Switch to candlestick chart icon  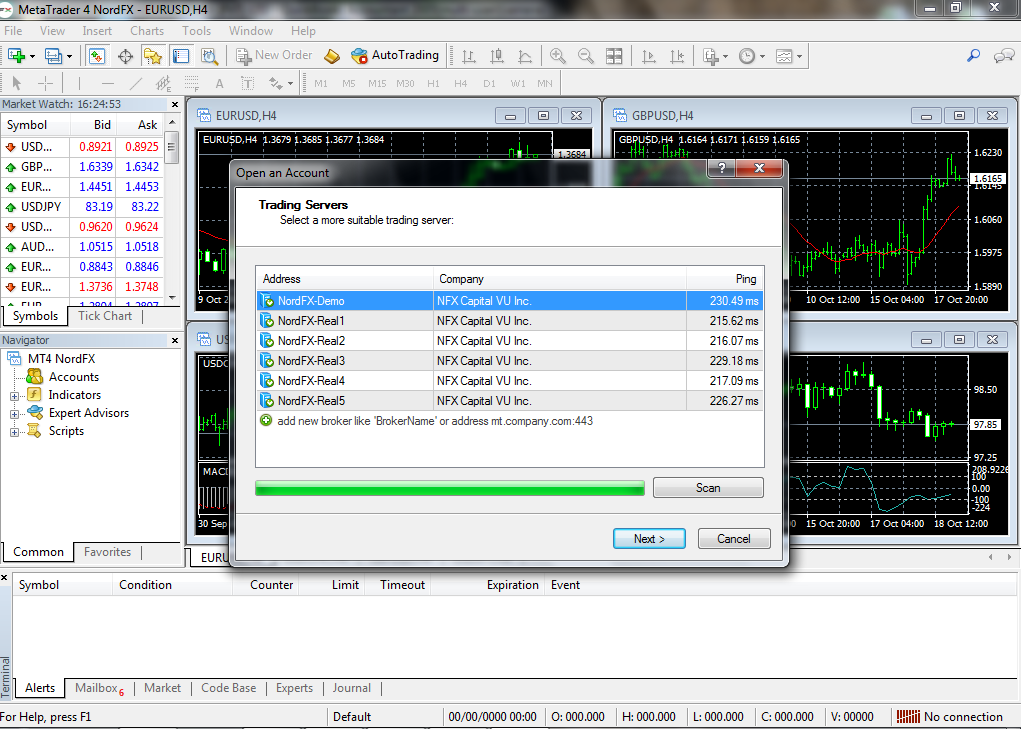coord(497,56)
